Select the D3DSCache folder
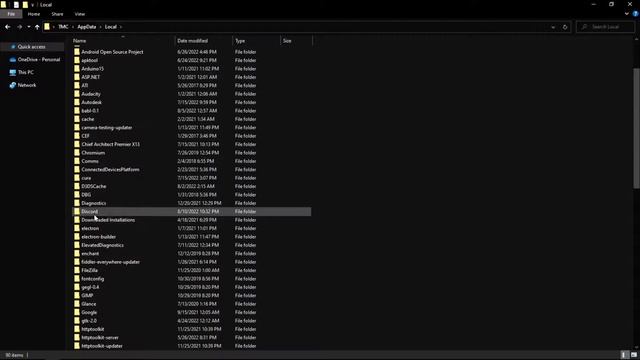Image resolution: width=640 pixels, height=360 pixels. pyautogui.click(x=93, y=186)
